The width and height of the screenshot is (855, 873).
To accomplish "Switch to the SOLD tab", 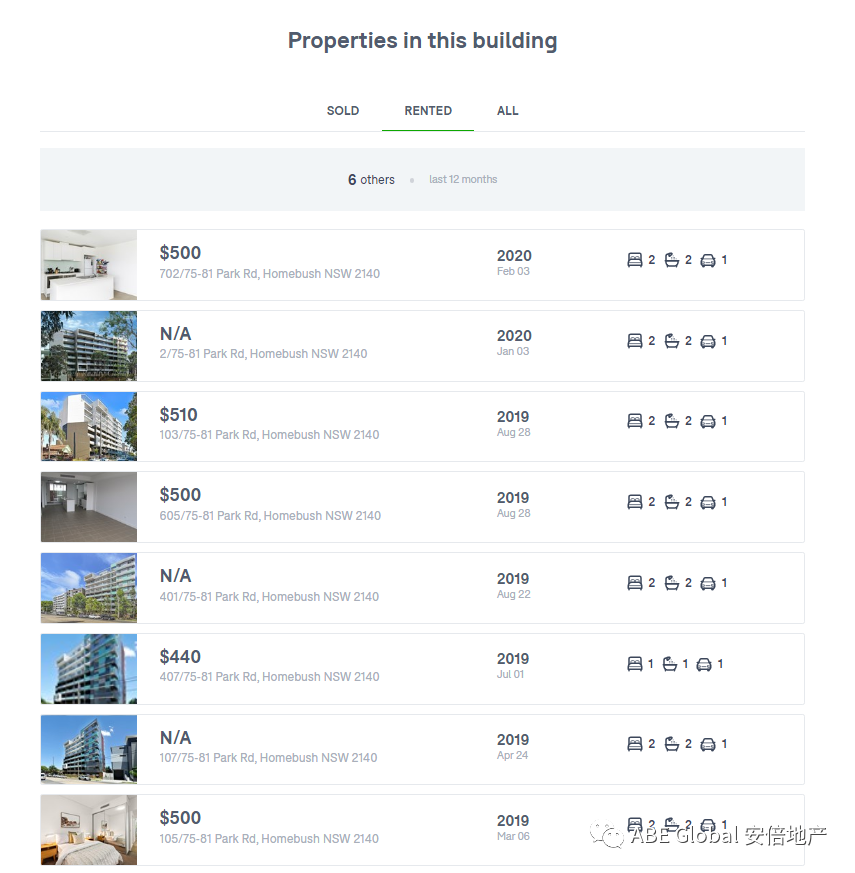I will coord(343,111).
